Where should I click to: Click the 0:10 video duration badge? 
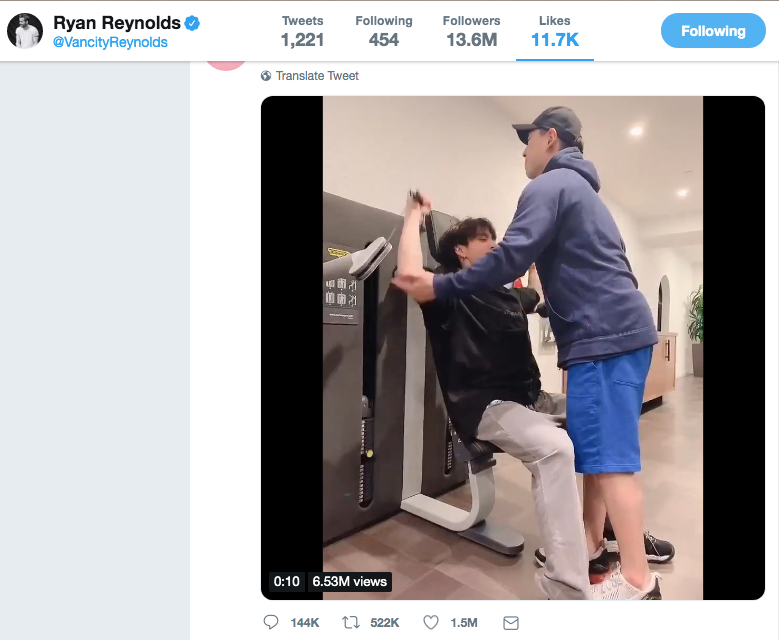click(x=287, y=581)
